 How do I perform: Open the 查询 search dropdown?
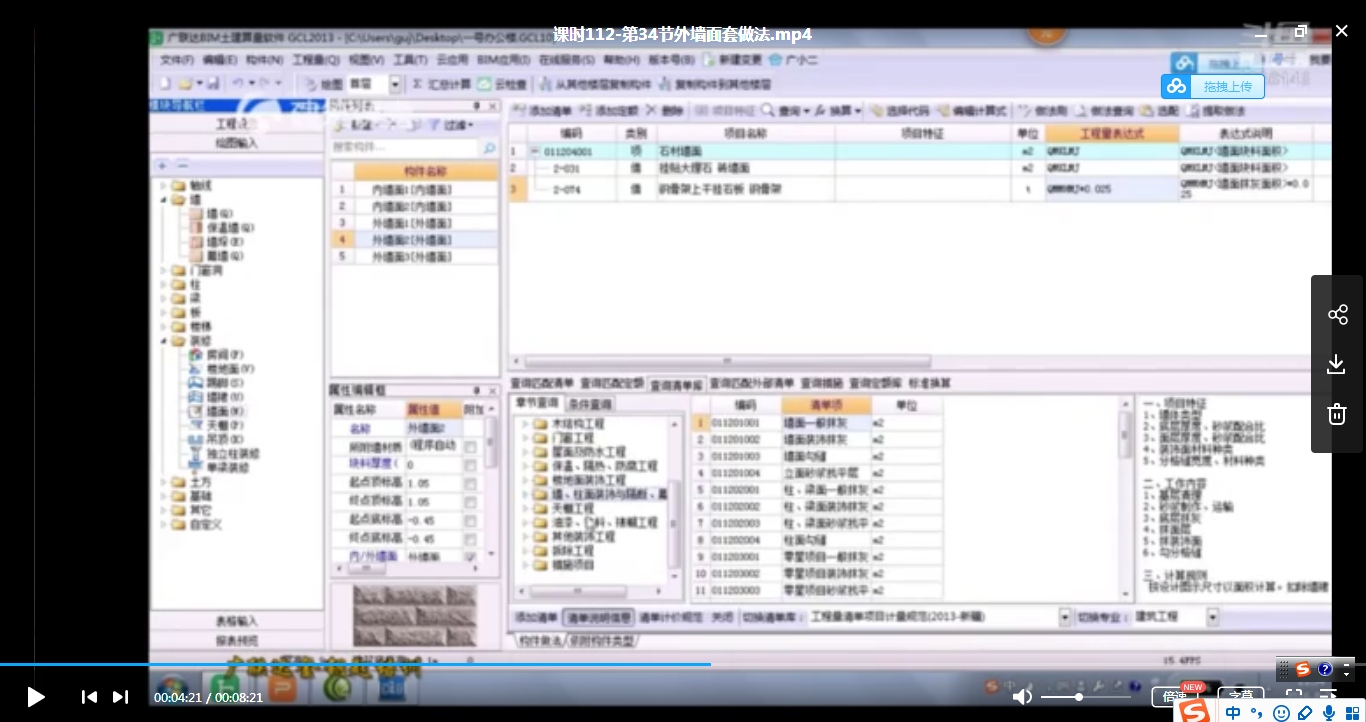(786, 111)
